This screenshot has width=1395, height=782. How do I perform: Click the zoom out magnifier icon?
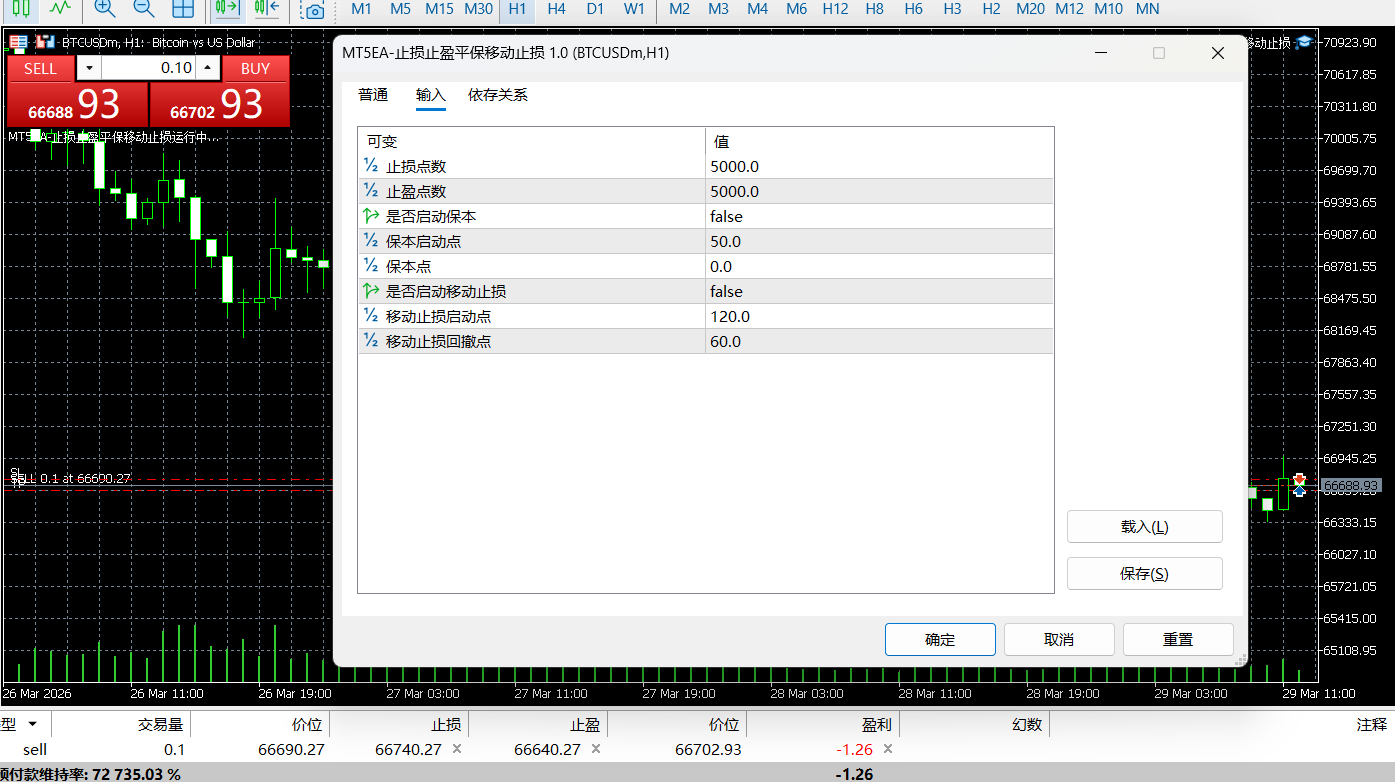[144, 9]
